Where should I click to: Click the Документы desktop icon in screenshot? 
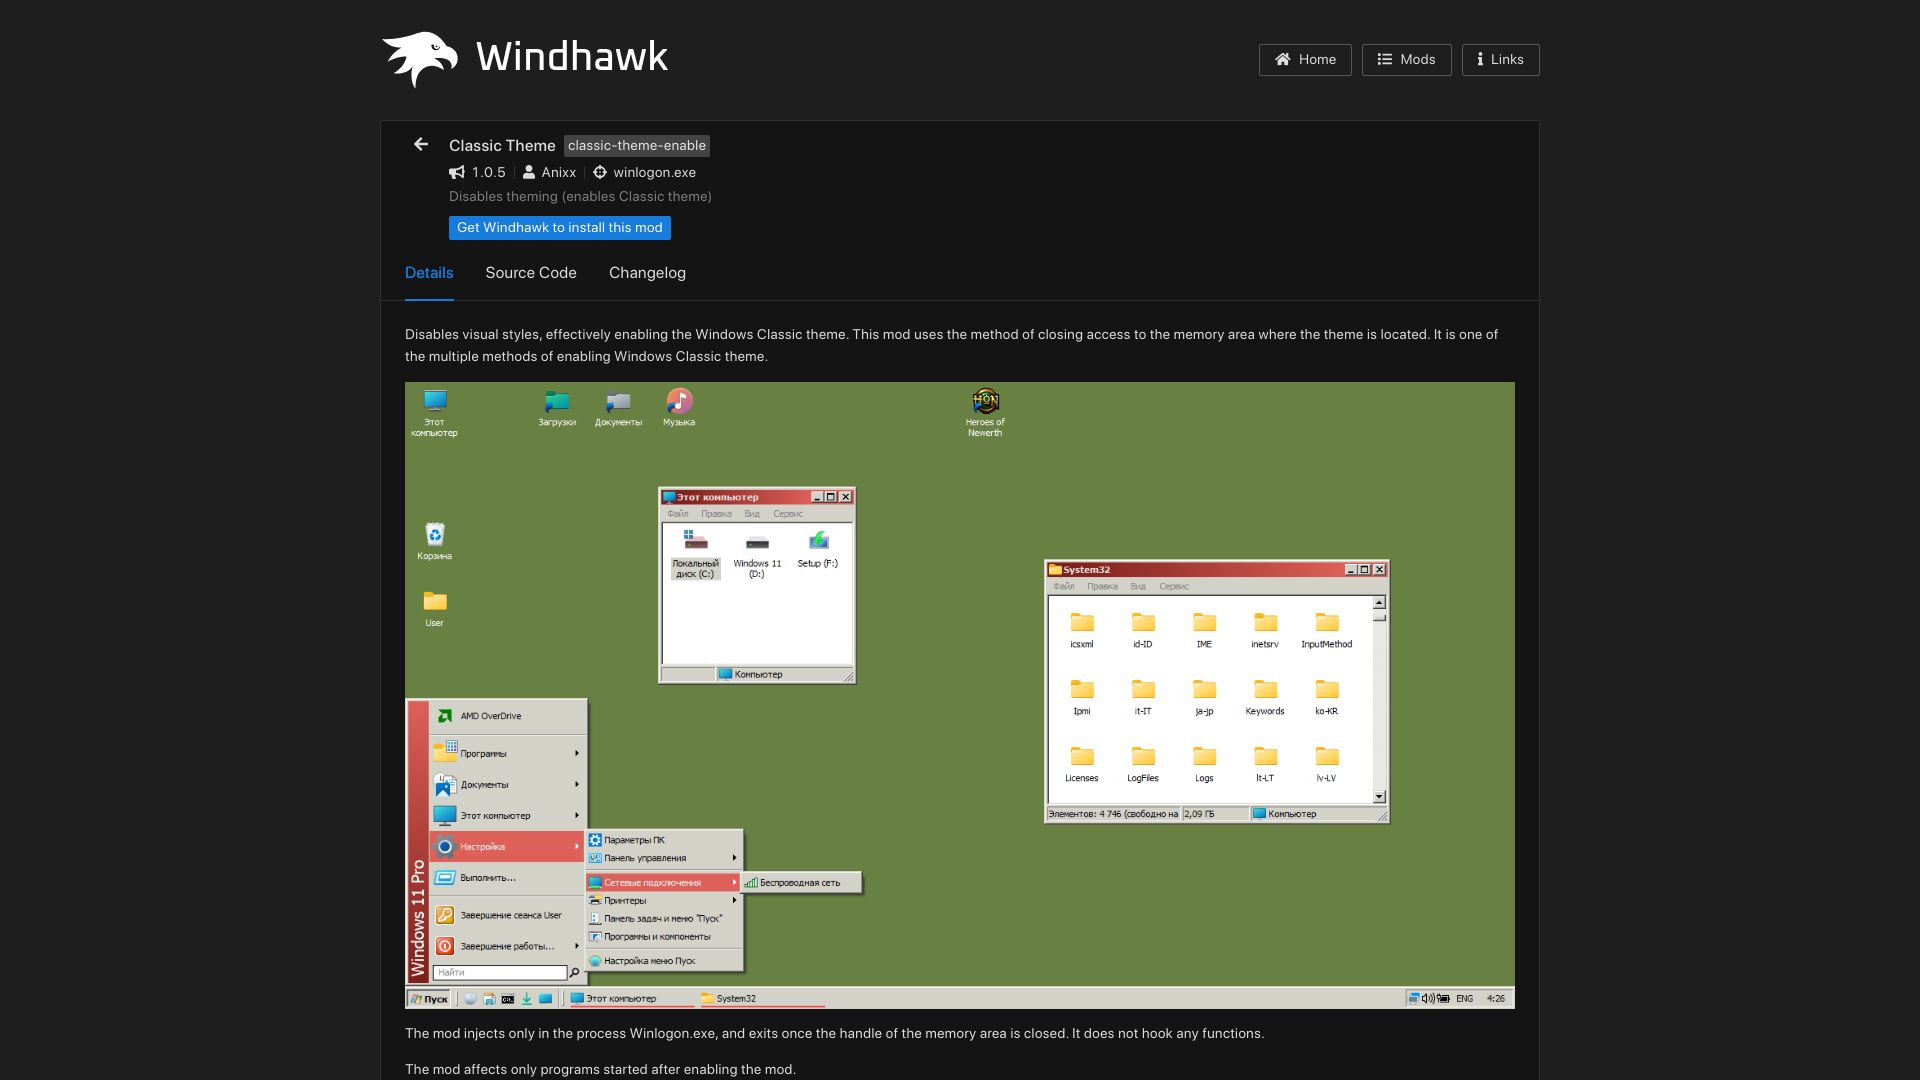point(618,408)
